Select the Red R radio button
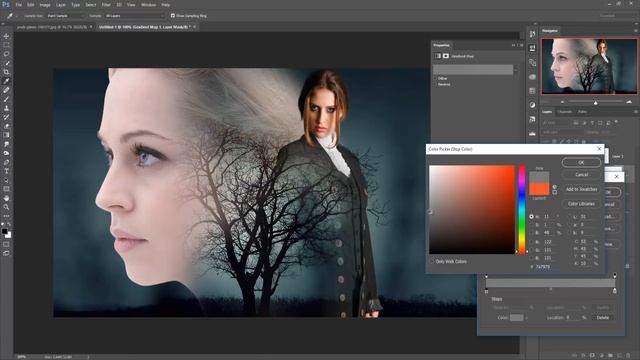Screen dimensions: 640x360 (x=531, y=242)
